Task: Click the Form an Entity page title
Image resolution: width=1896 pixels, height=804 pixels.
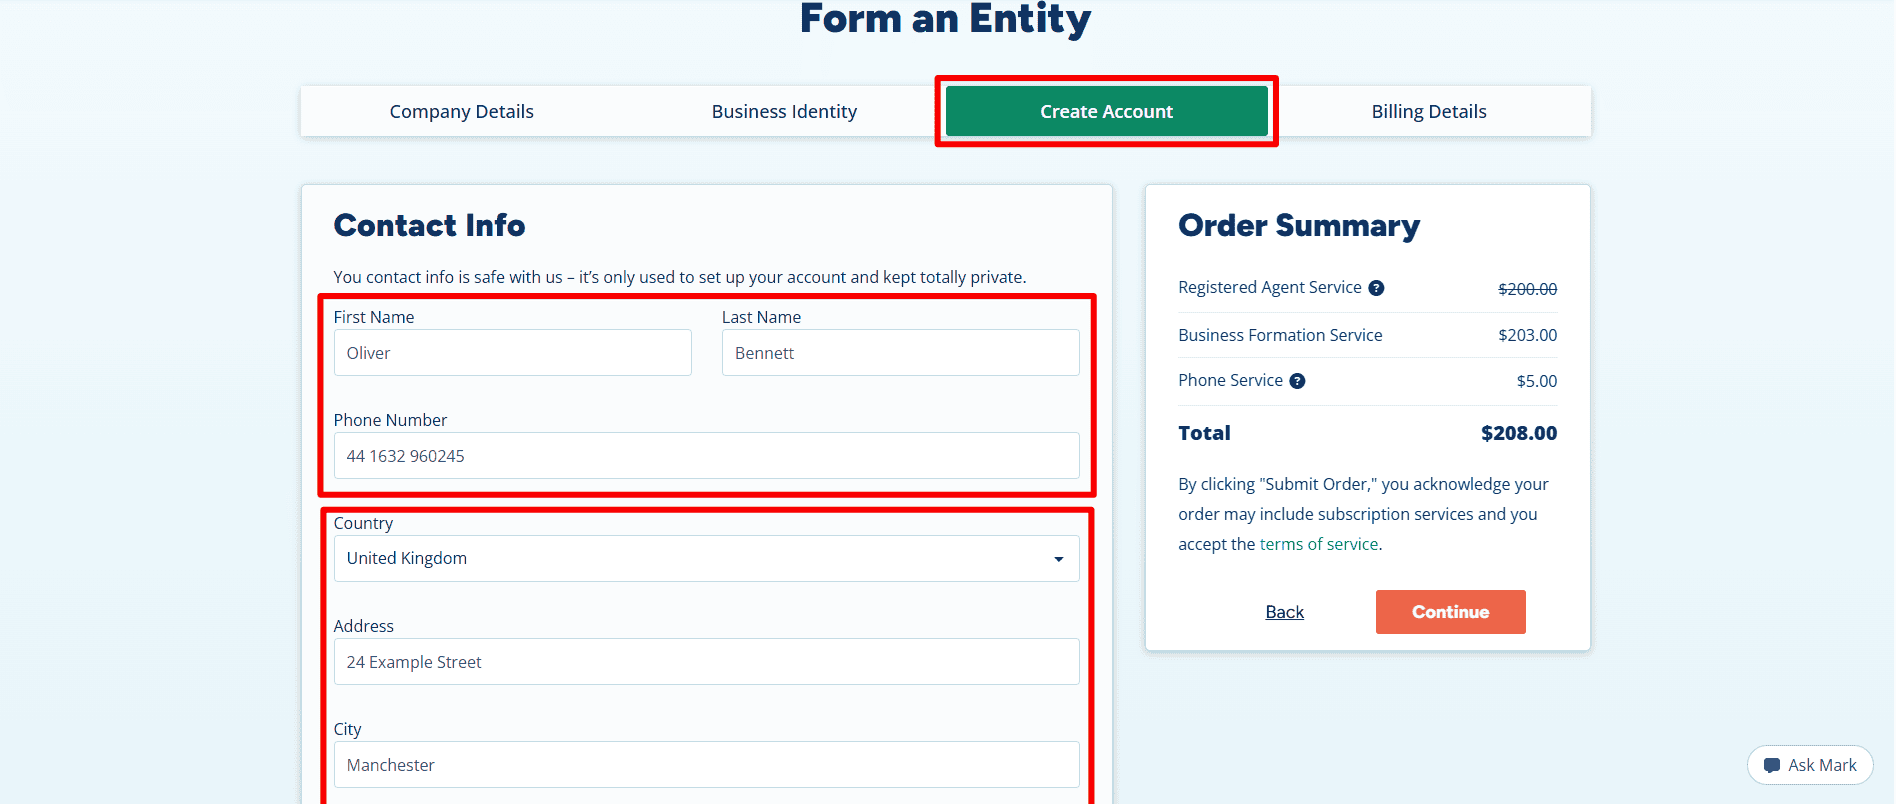Action: [945, 19]
